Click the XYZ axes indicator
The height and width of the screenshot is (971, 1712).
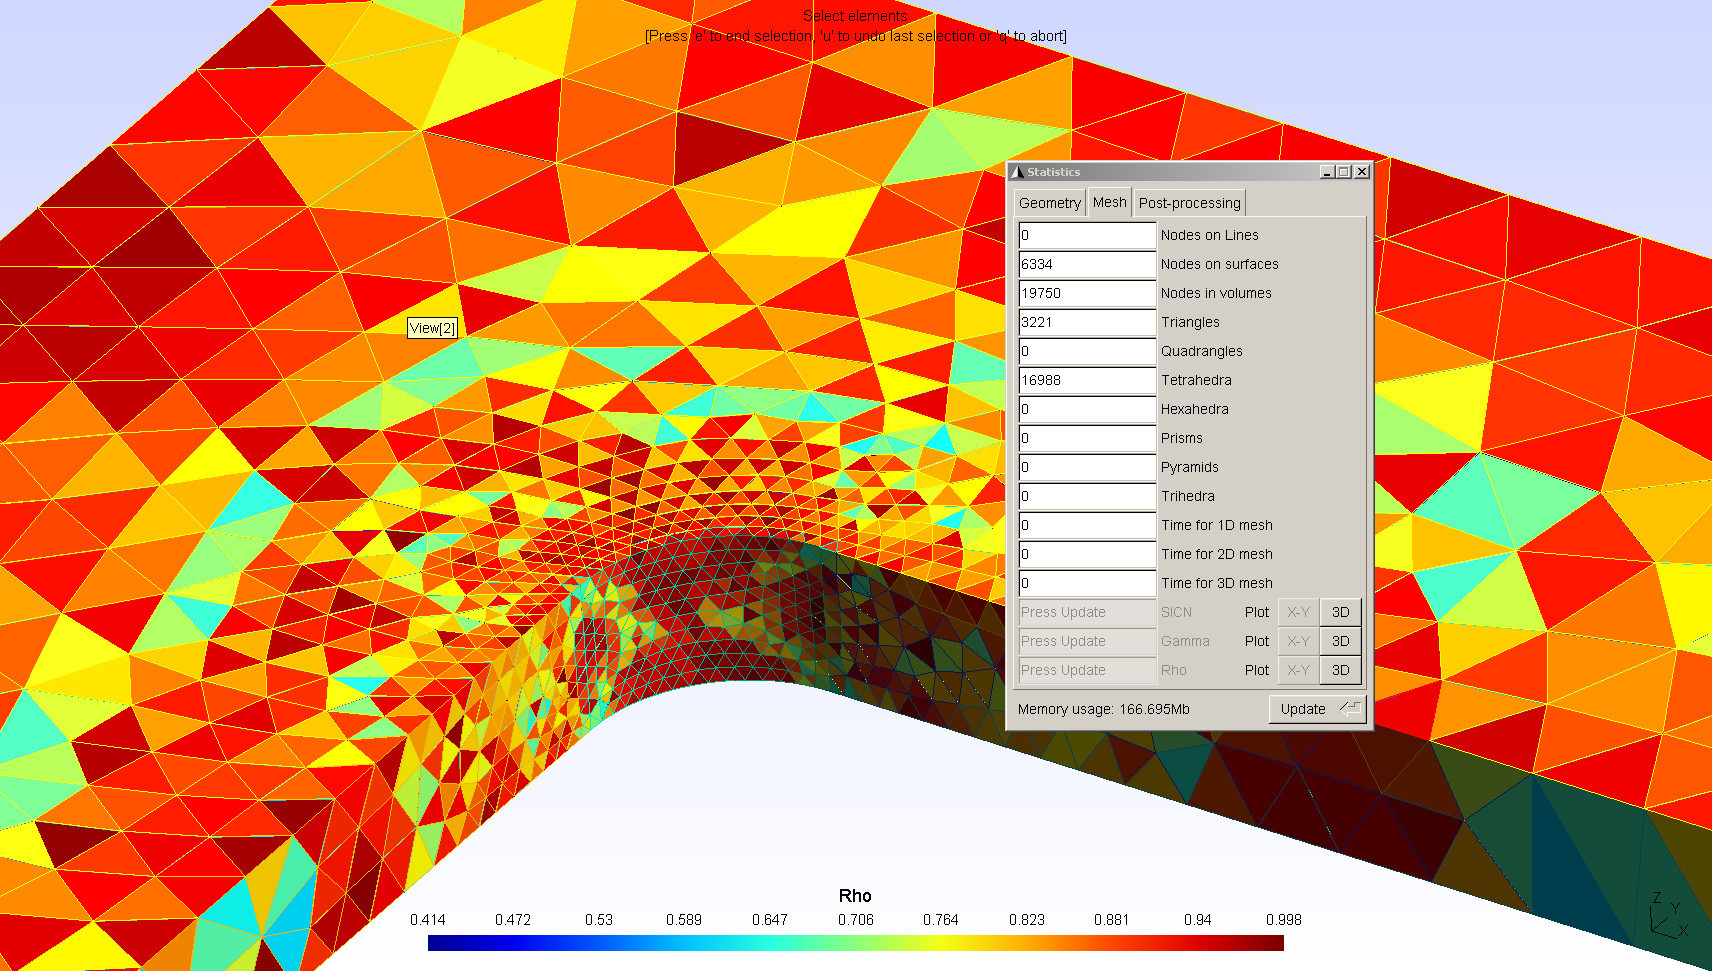(1668, 916)
